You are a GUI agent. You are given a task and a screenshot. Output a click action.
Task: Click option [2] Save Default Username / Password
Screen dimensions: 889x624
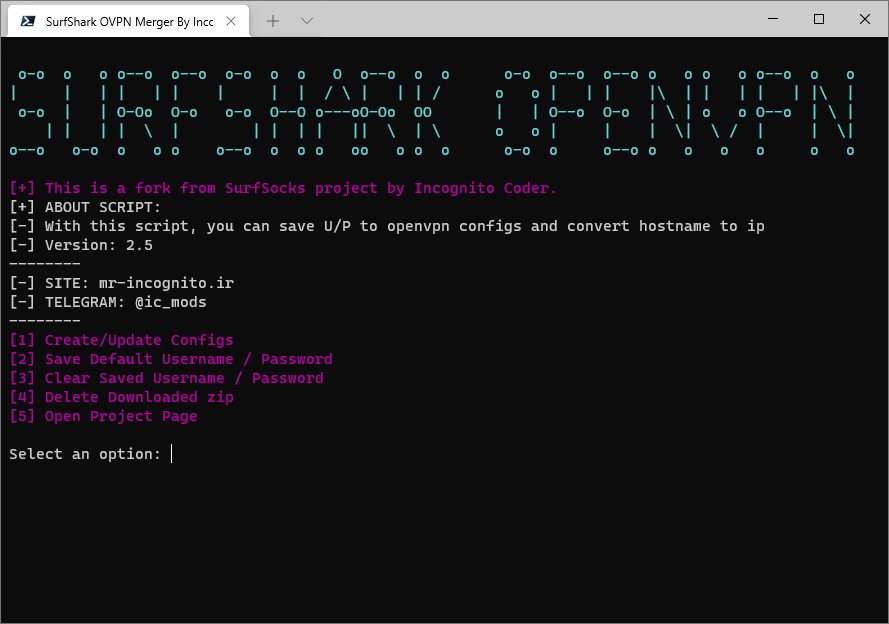tap(171, 359)
